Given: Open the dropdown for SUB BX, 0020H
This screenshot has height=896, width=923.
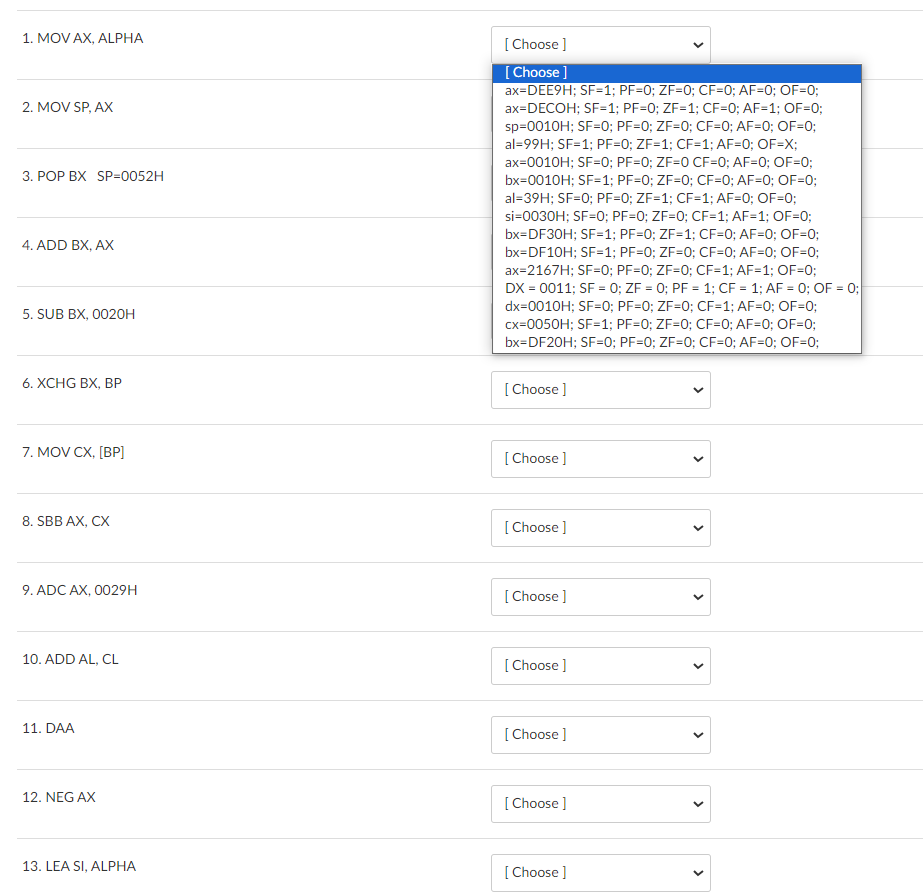Looking at the screenshot, I should pos(600,320).
